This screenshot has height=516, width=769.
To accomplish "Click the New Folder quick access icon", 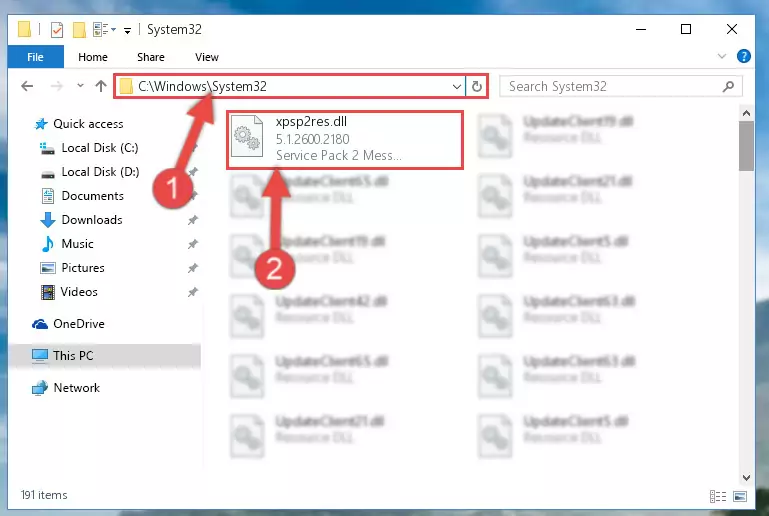I will tap(79, 30).
